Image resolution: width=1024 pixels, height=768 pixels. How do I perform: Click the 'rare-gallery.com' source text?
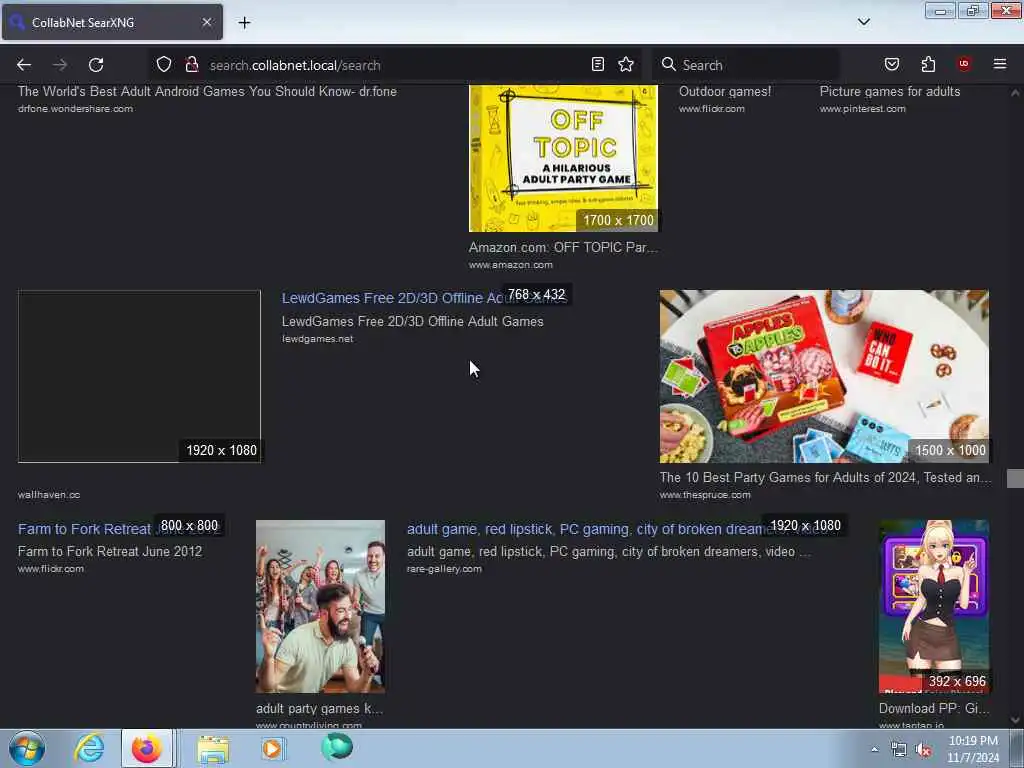444,569
